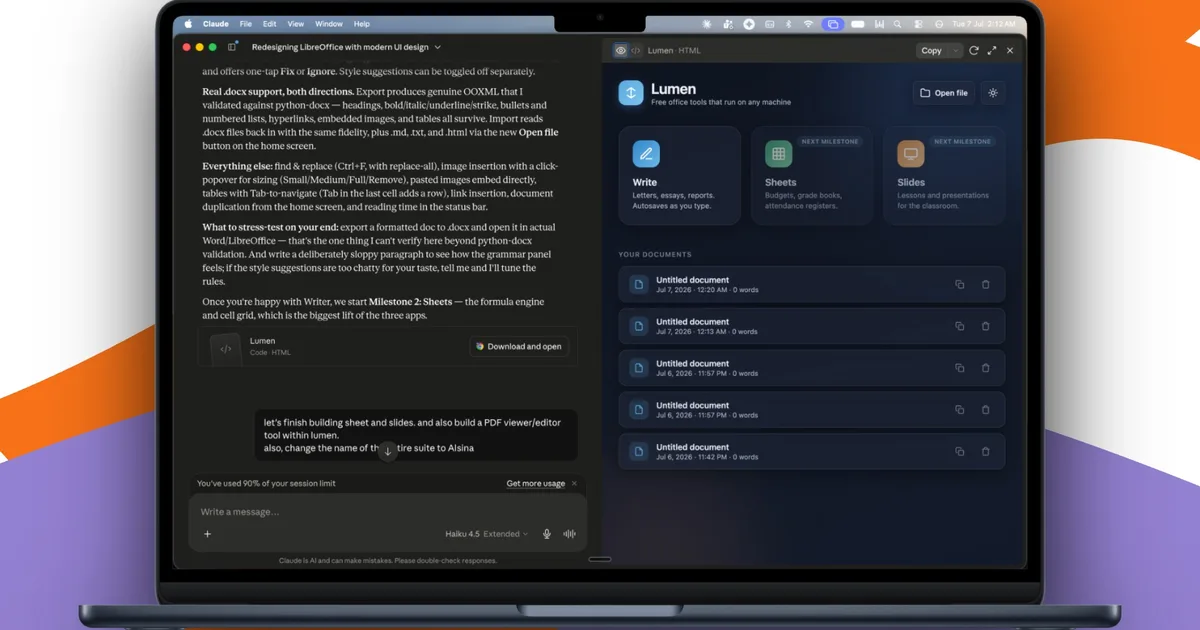
Task: Click the YOUR DOCUMENTS heading
Action: pyautogui.click(x=655, y=254)
